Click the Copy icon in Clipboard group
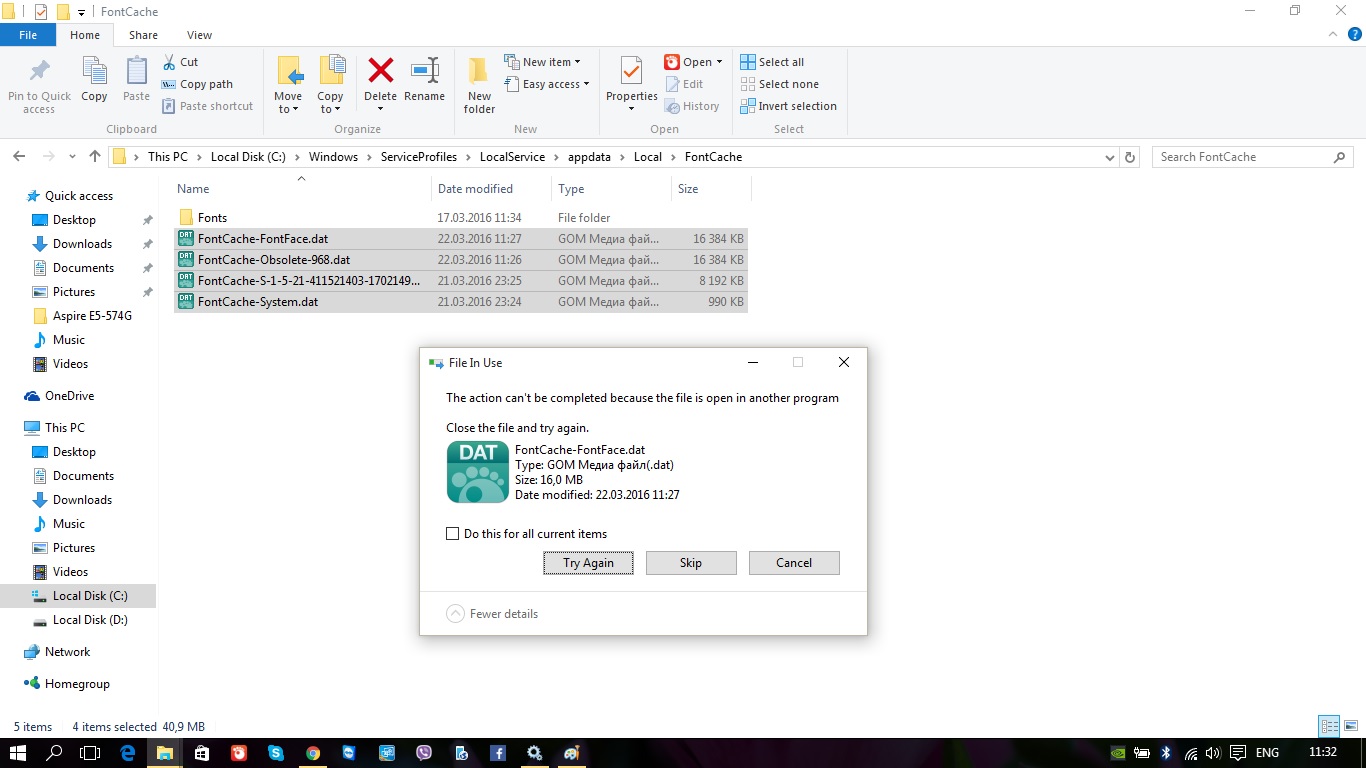Screen dimensions: 1366x768 [x=94, y=71]
